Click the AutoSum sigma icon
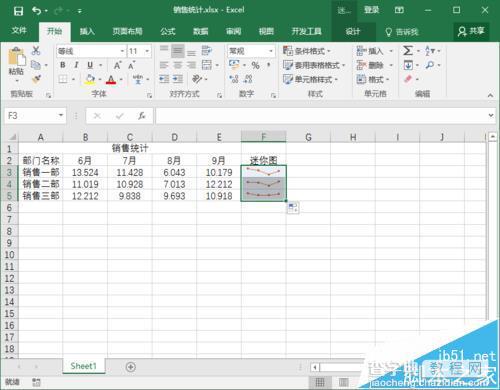 pos(407,51)
